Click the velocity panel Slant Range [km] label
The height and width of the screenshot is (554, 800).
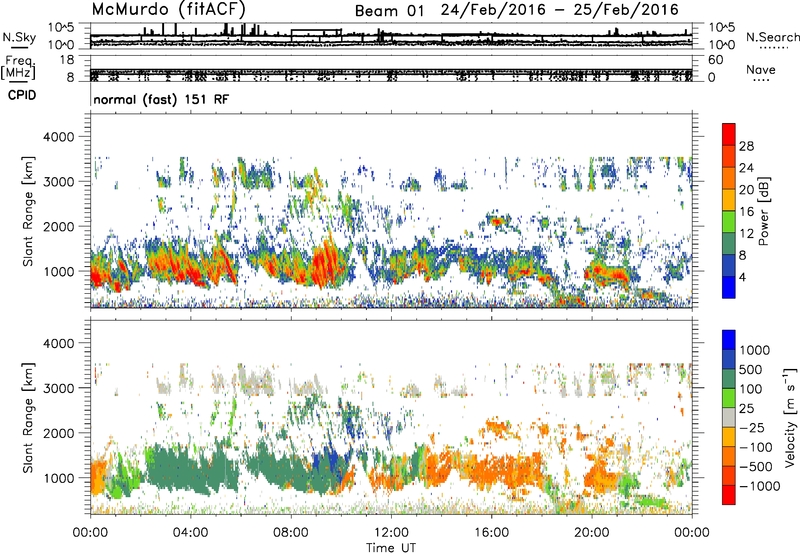(28, 417)
